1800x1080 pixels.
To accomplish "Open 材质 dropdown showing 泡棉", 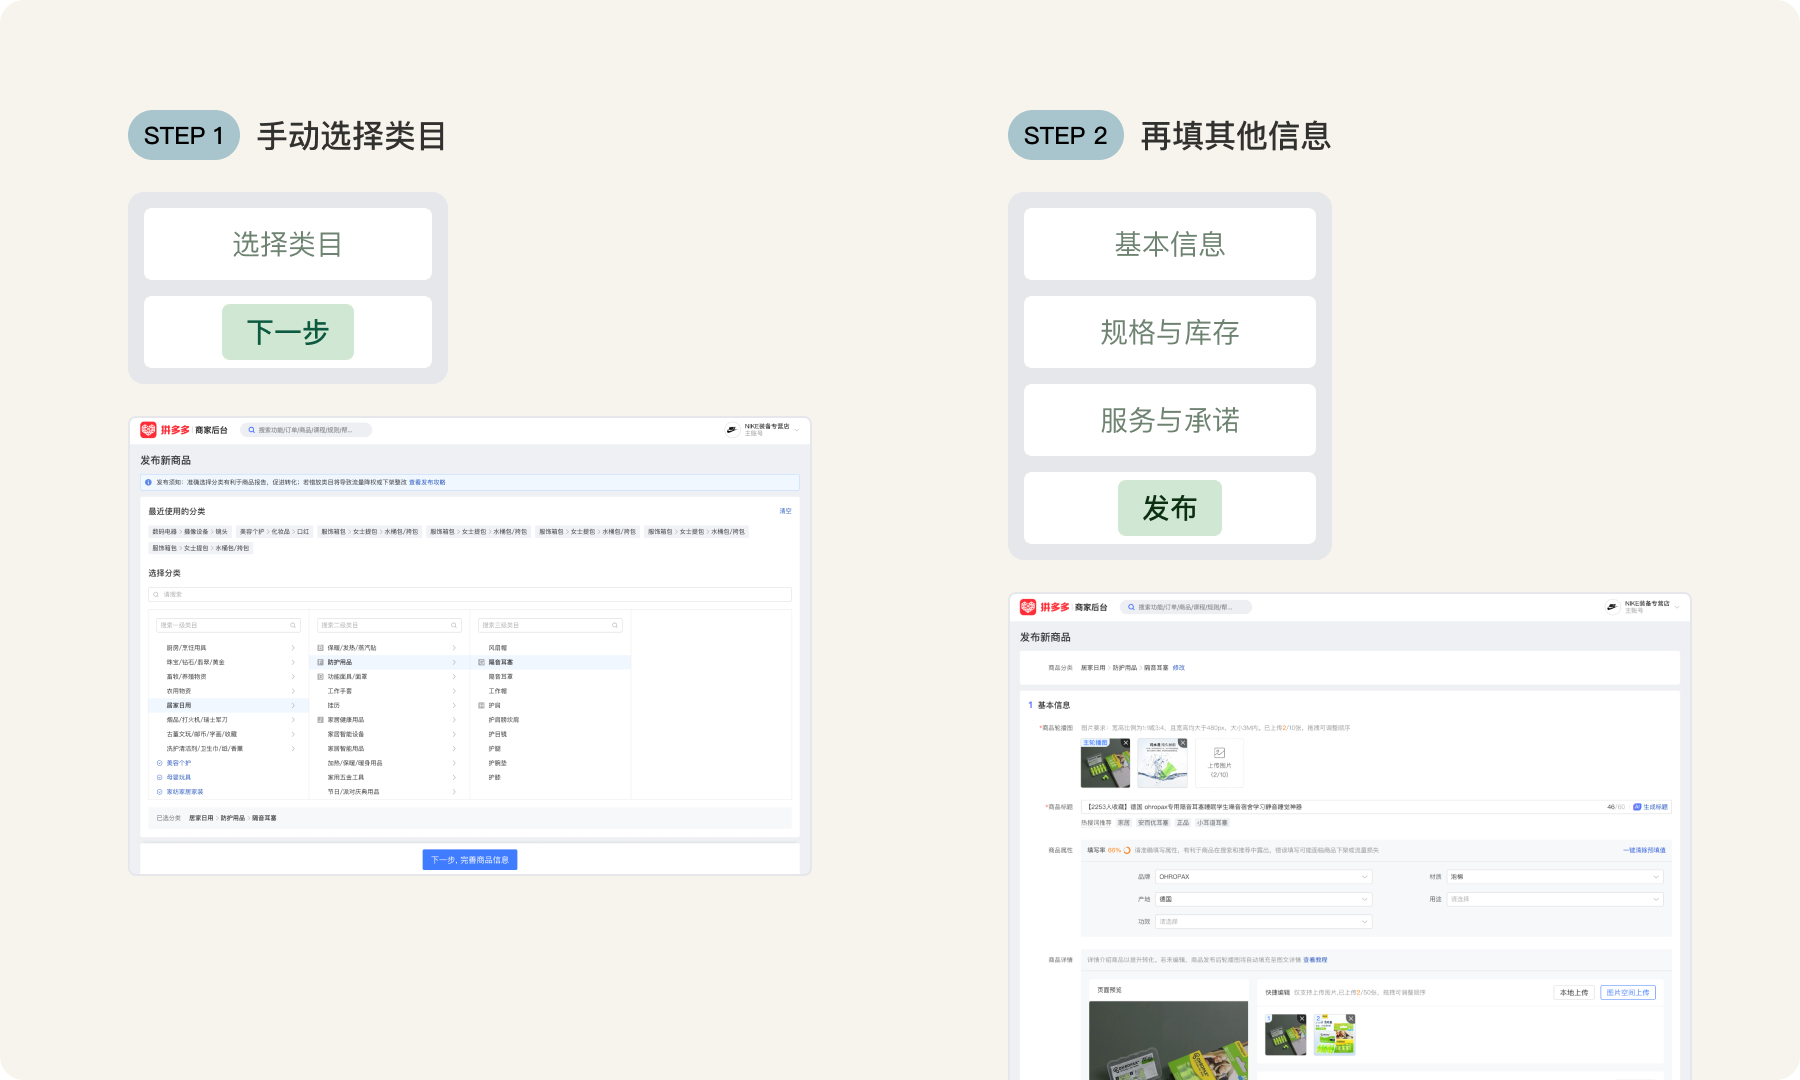I will click(x=1555, y=877).
